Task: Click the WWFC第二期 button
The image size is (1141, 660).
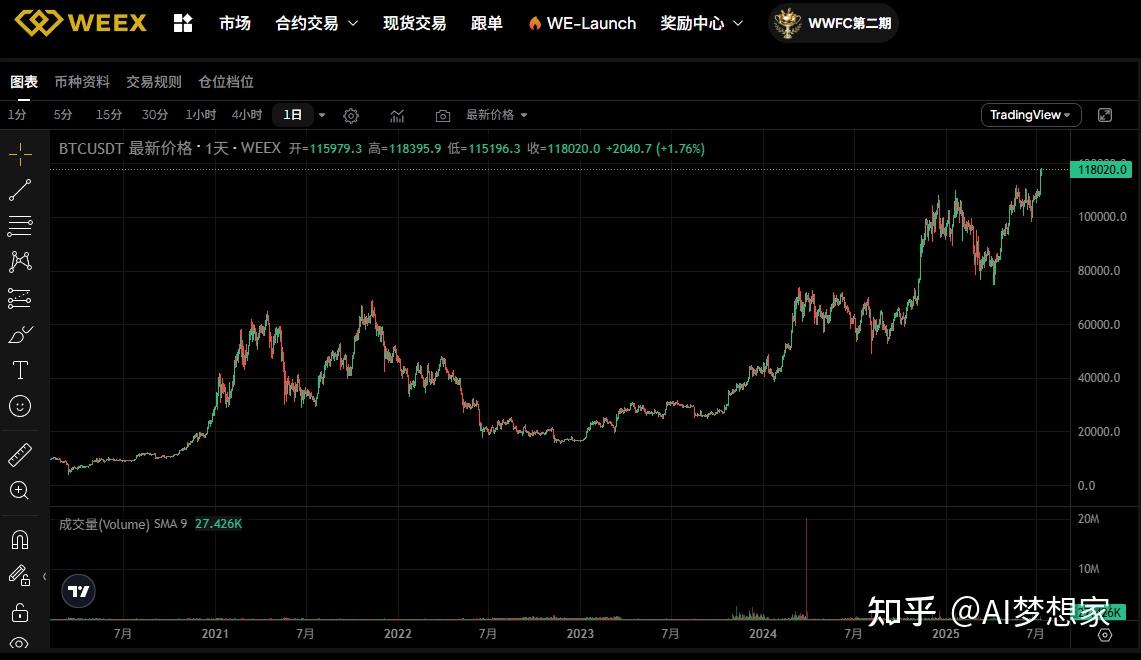Action: tap(833, 23)
